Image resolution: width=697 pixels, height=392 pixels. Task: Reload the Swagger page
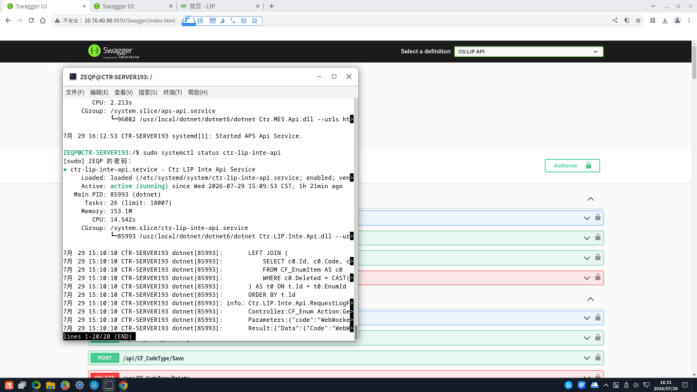coord(31,20)
